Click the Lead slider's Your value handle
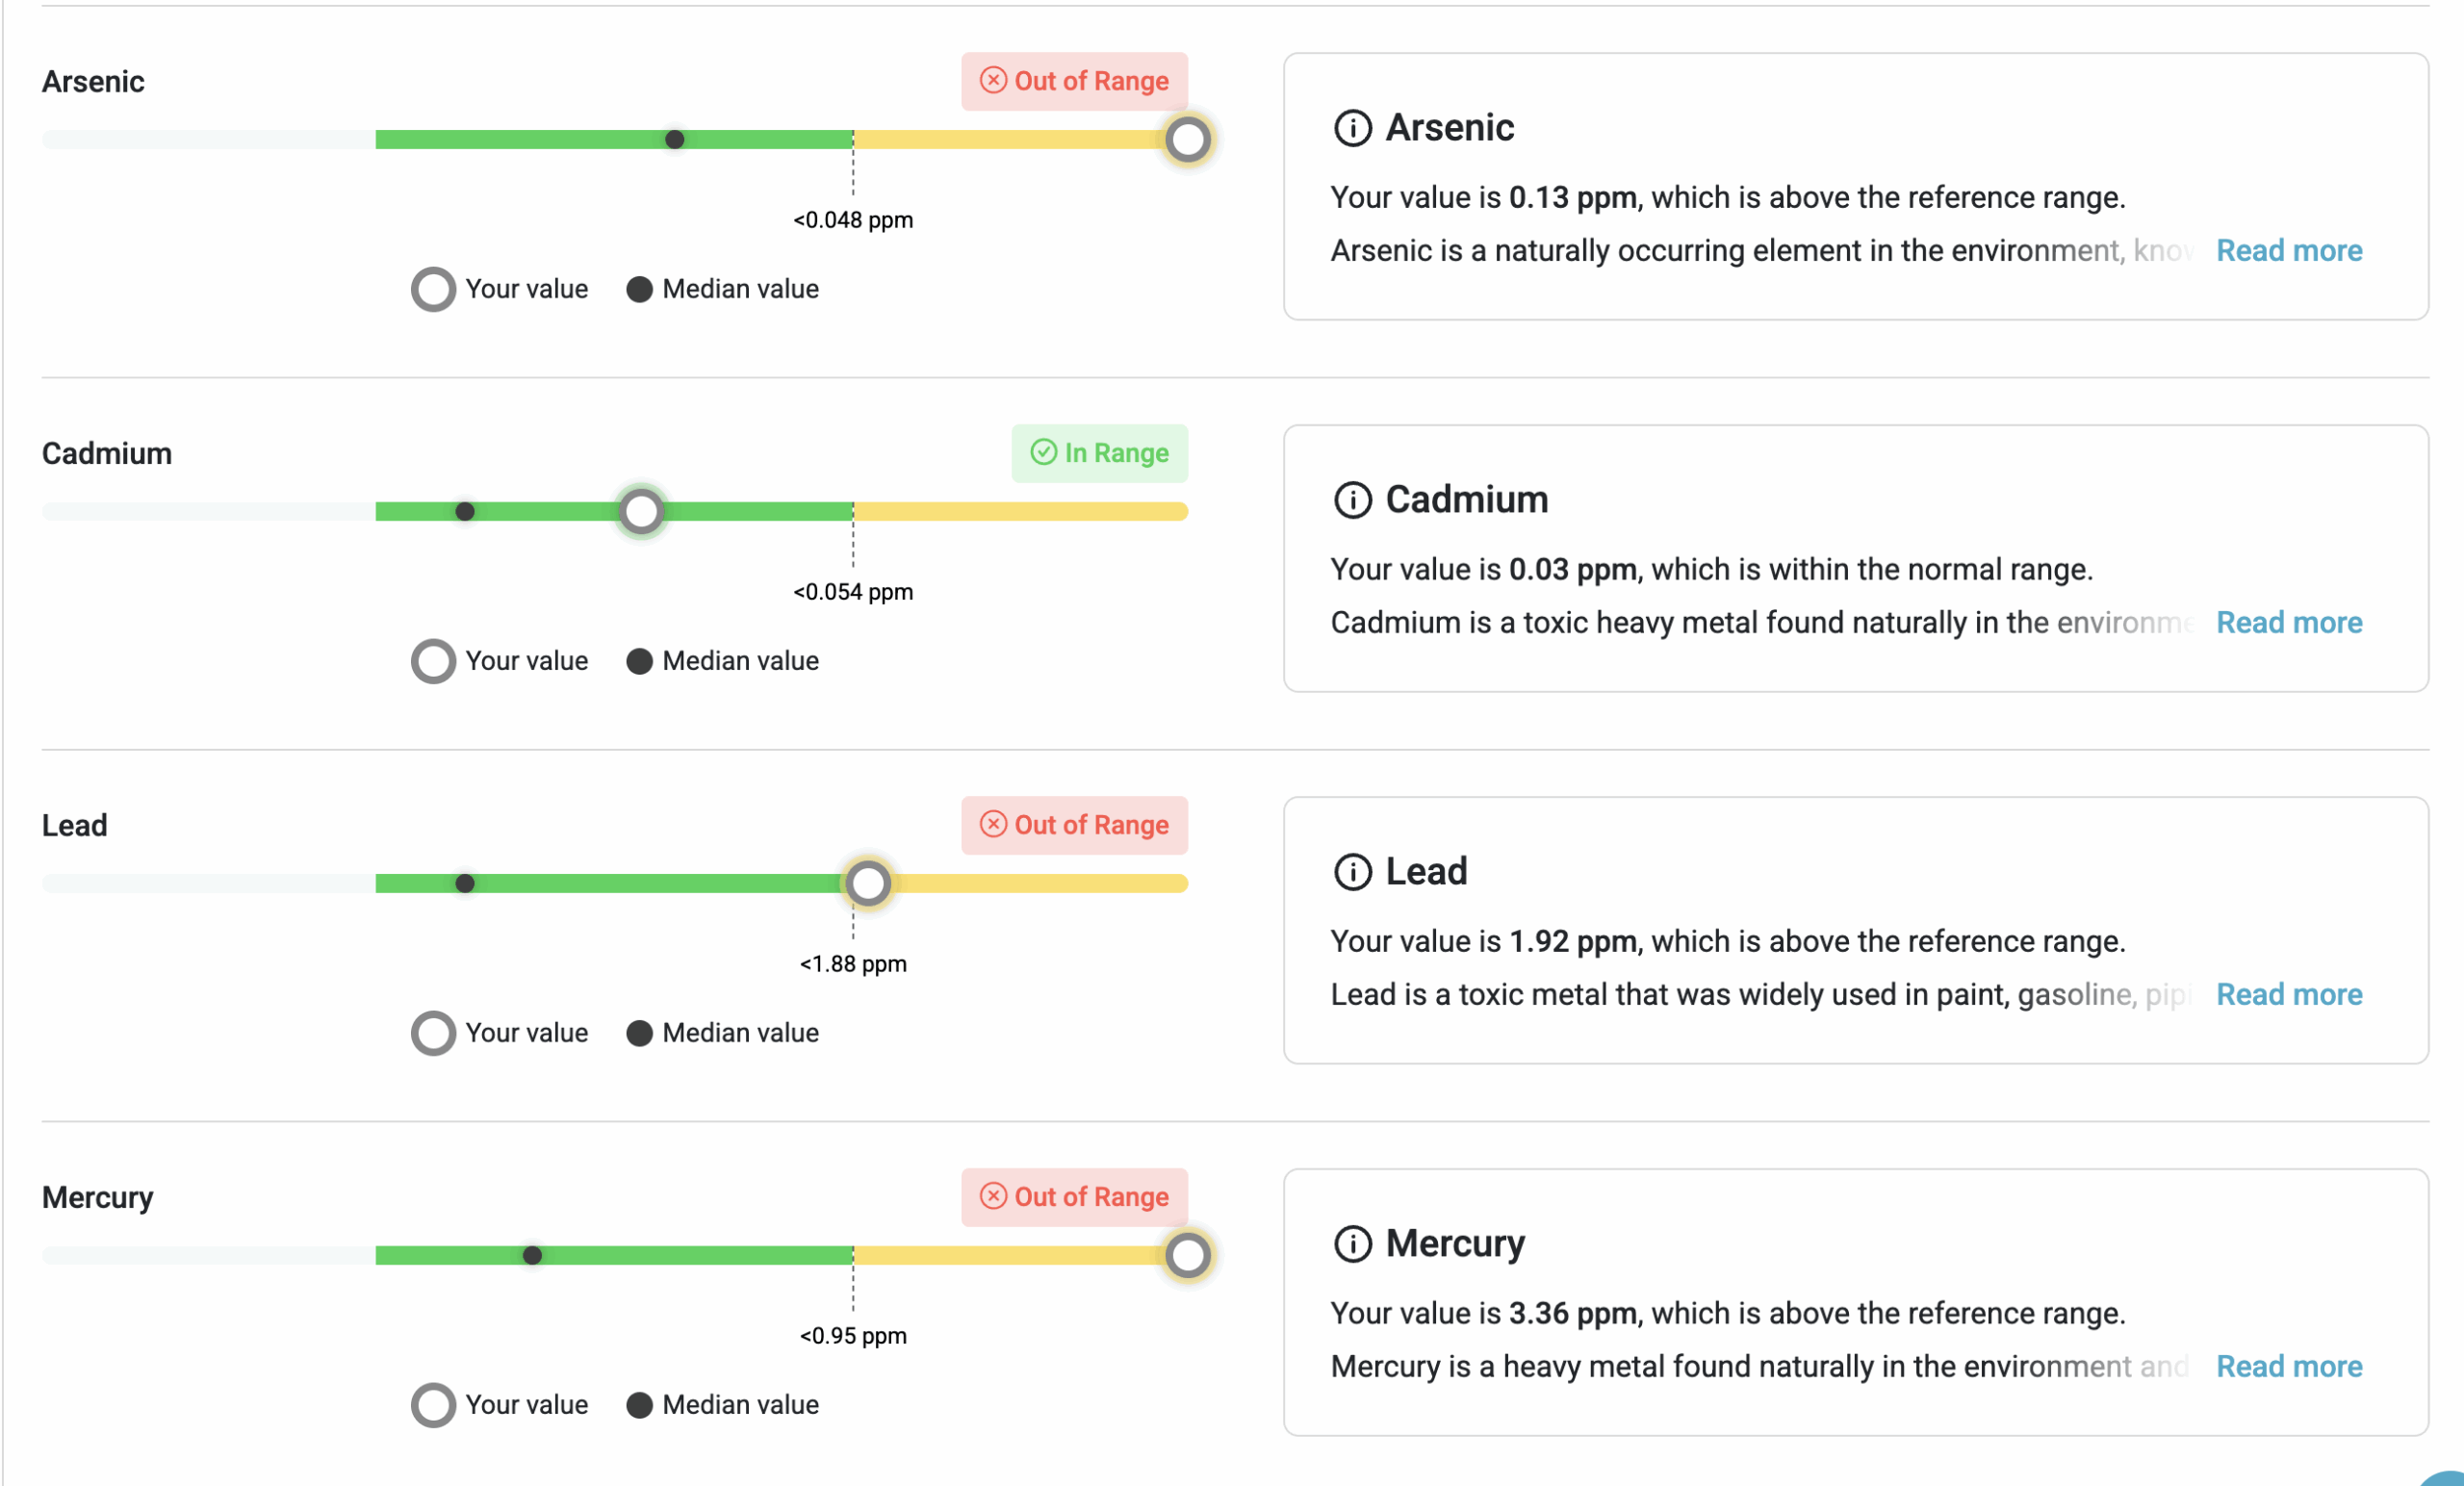Viewport: 2464px width, 1486px height. pos(867,883)
